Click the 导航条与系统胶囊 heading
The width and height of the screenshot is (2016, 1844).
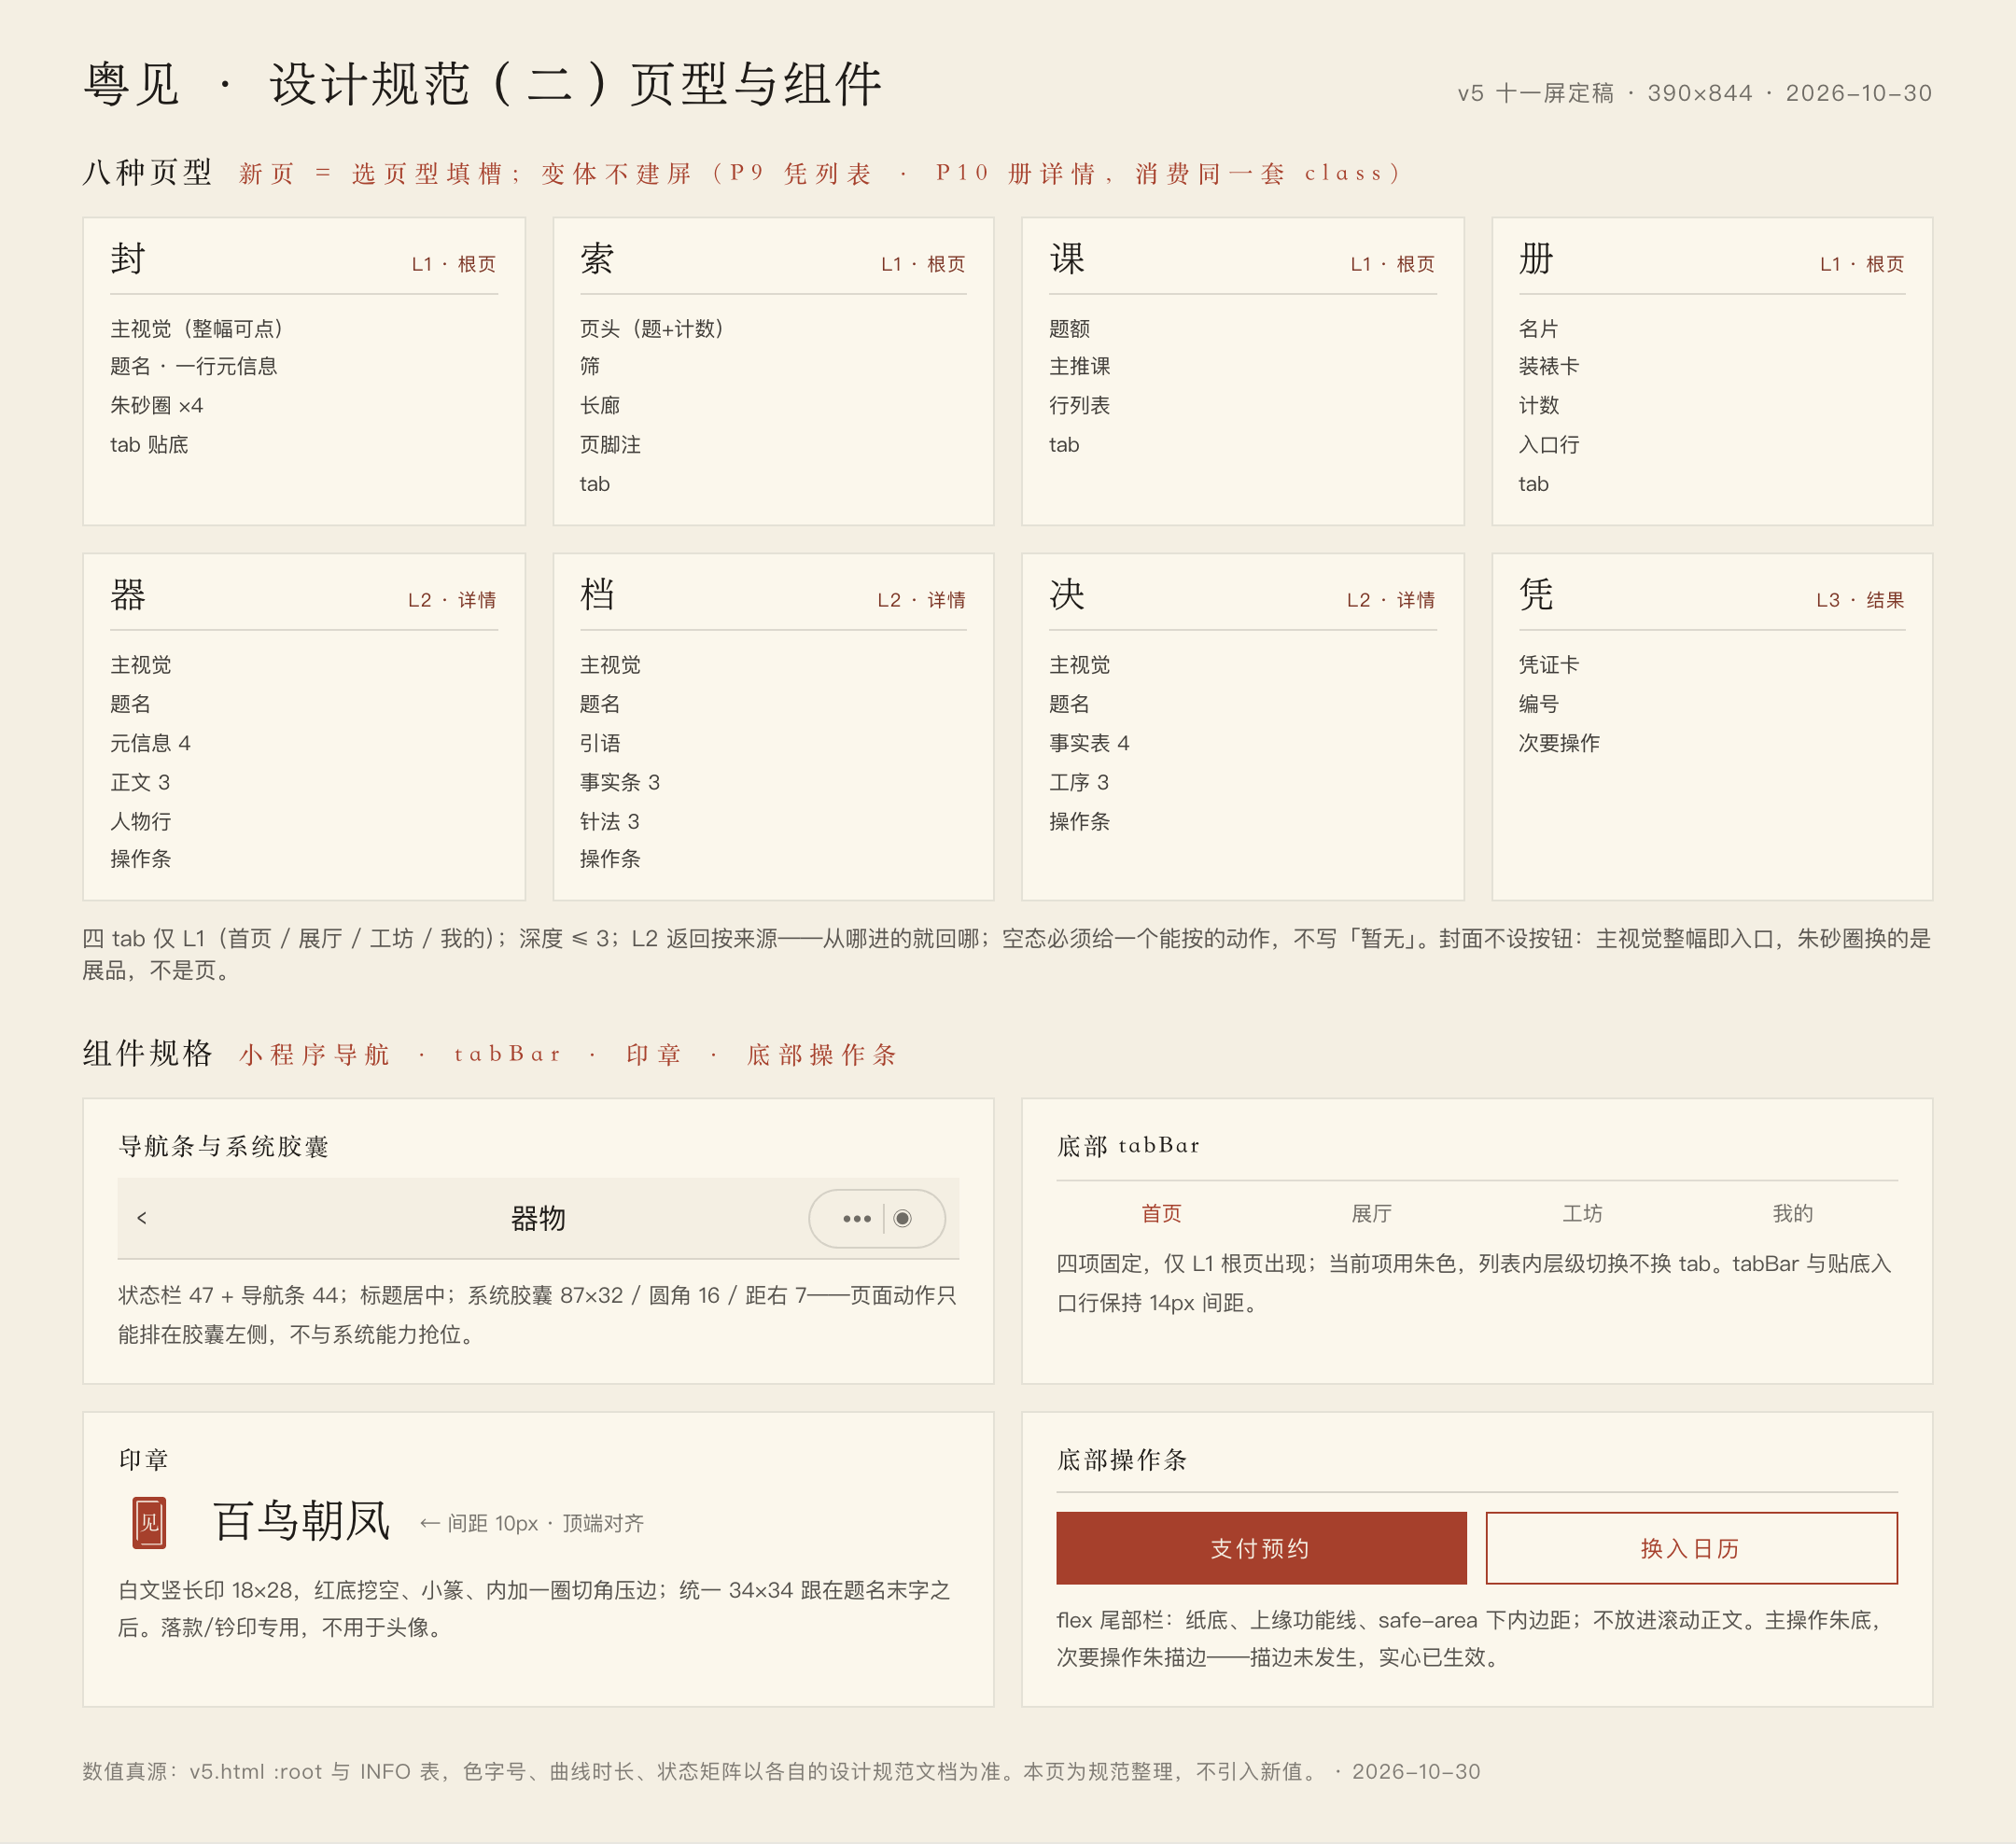223,1146
